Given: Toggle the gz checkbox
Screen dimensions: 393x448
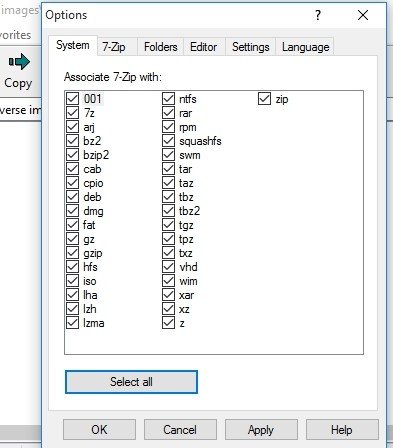Looking at the screenshot, I should 72,239.
